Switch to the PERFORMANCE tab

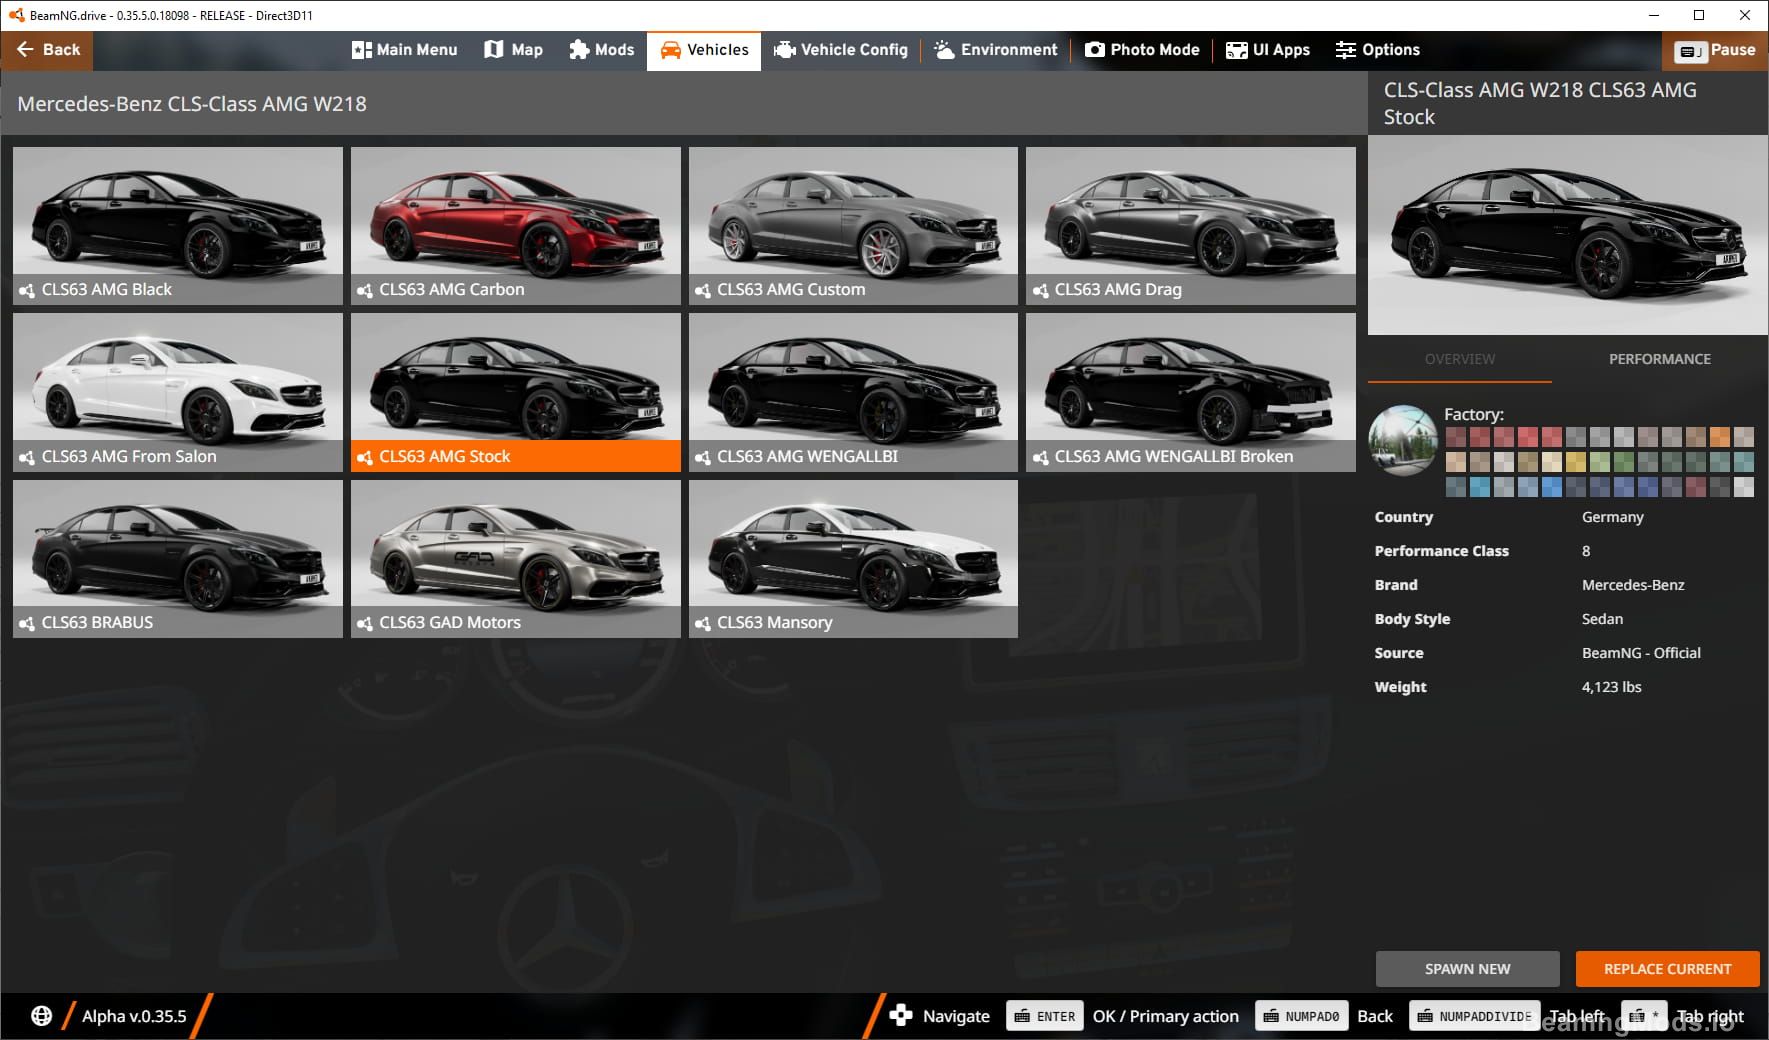[1660, 359]
